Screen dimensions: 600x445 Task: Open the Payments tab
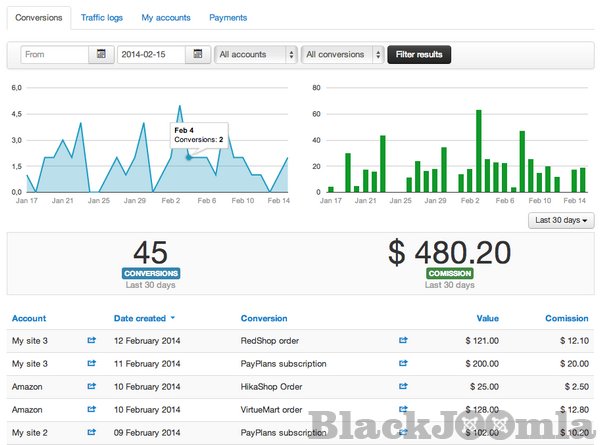(228, 18)
